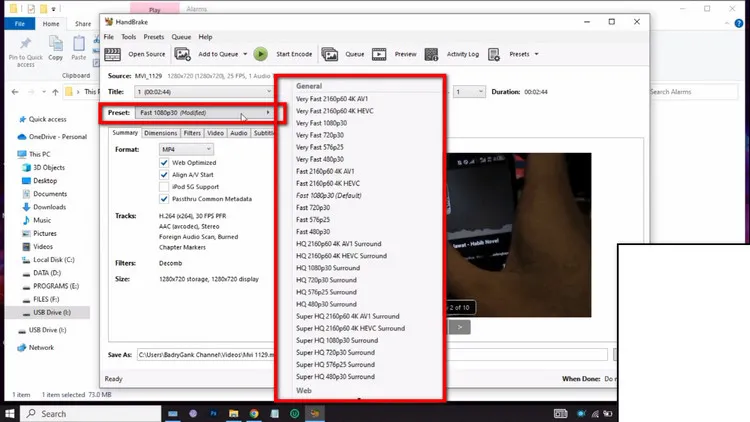Click the Presets toolbar icon
Viewport: 750px width, 422px height.
(x=494, y=54)
